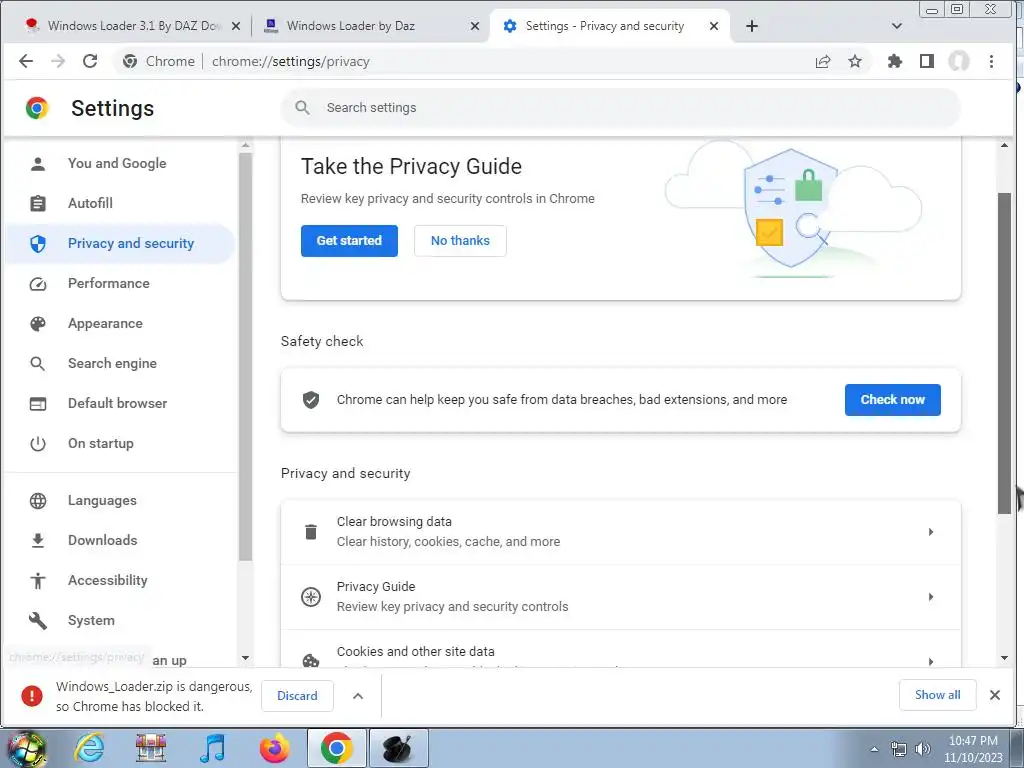Open the Extensions puzzle icon
This screenshot has height=768, width=1024.
[895, 61]
